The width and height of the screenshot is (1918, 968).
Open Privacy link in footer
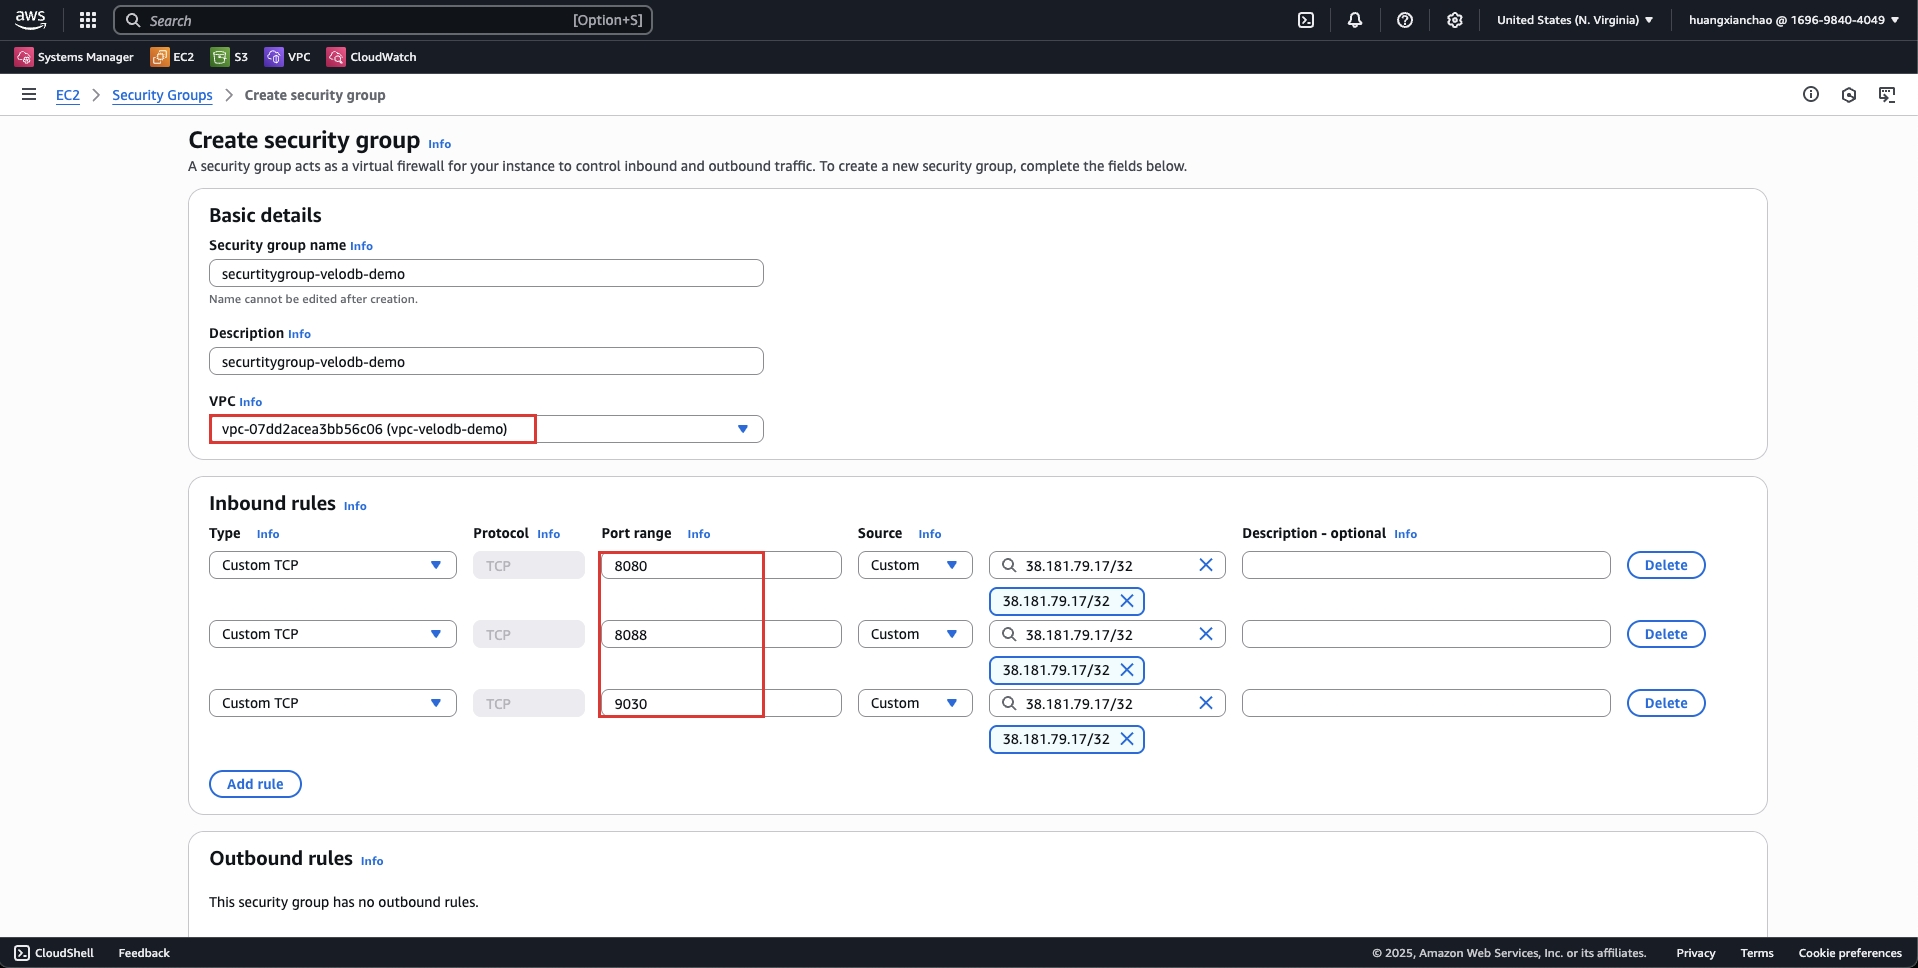[1695, 953]
